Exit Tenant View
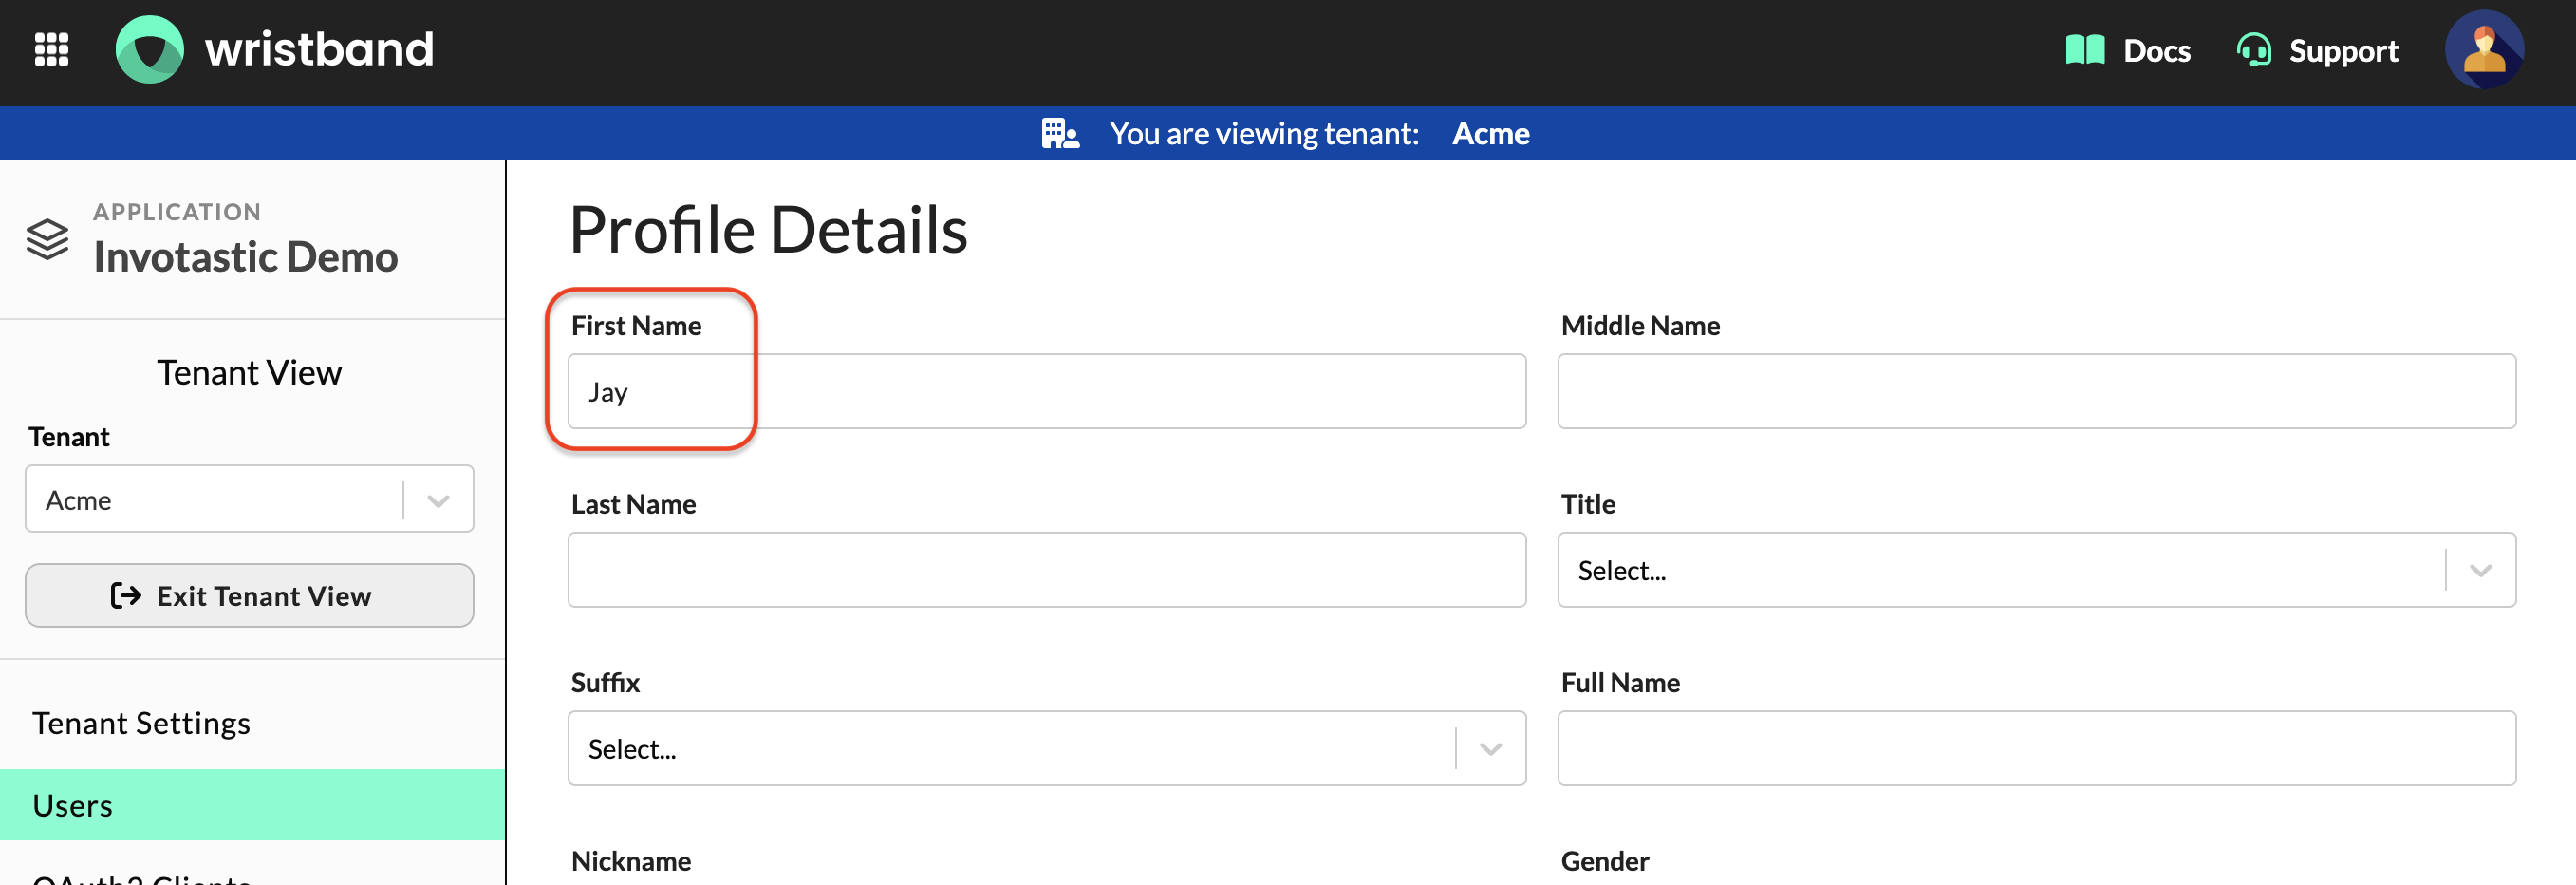The height and width of the screenshot is (885, 2576). [250, 596]
